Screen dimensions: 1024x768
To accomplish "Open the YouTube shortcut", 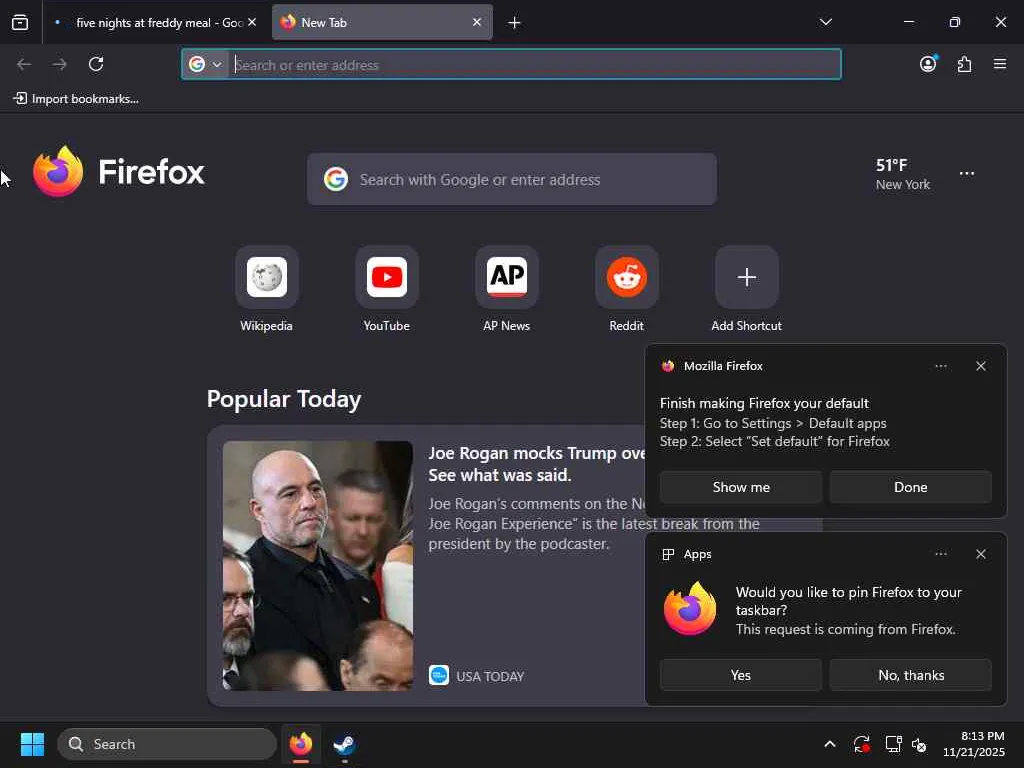I will [x=387, y=289].
